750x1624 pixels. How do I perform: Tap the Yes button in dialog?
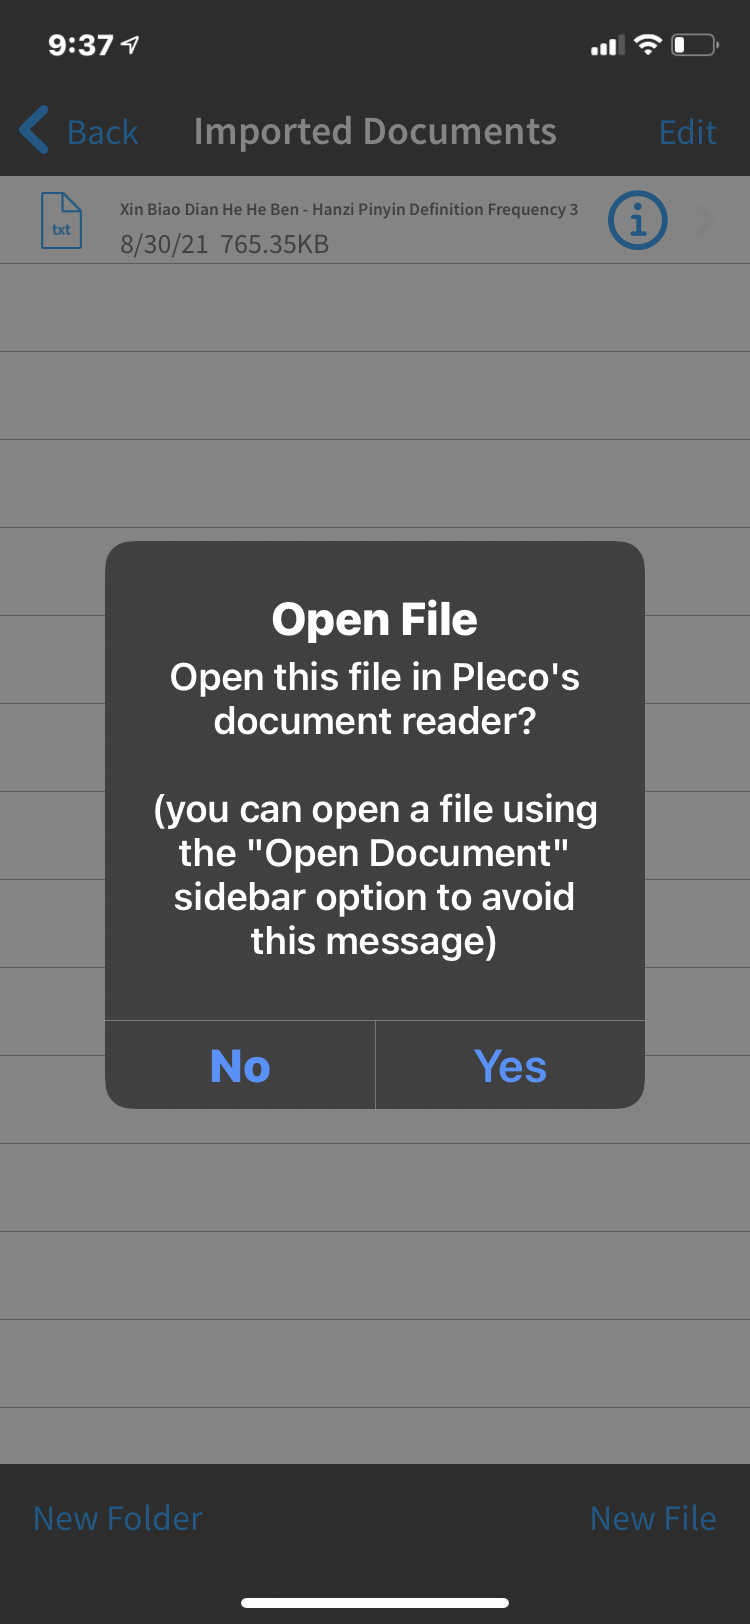510,1066
